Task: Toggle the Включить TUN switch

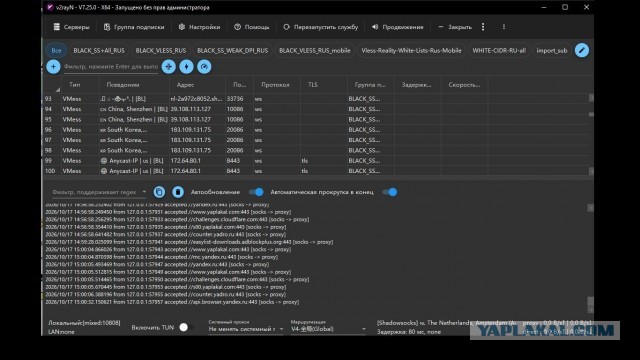Action: [x=187, y=327]
